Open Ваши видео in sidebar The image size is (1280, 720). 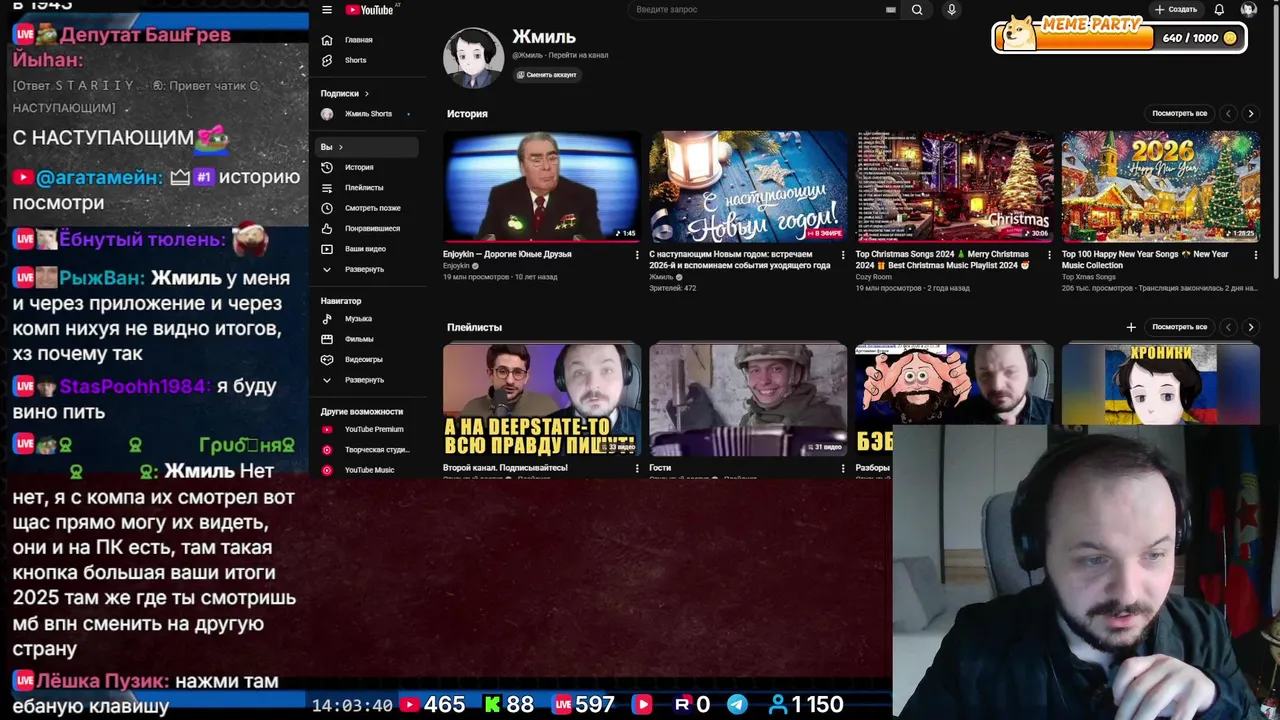click(x=367, y=248)
